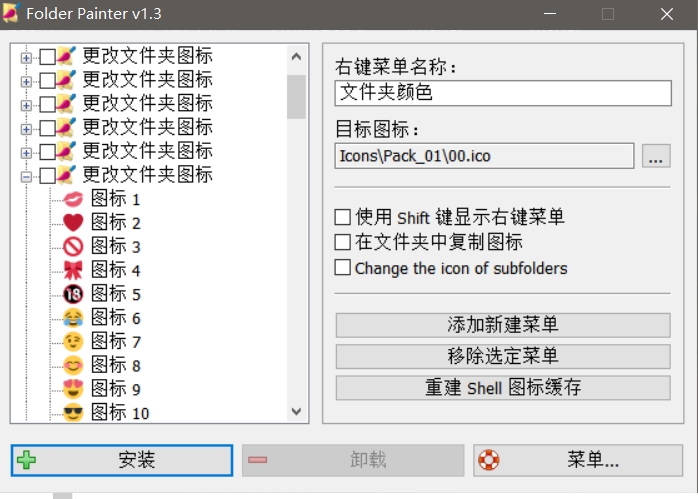This screenshot has height=499, width=698.
Task: Select the 图标 7 label
Action: coord(116,342)
